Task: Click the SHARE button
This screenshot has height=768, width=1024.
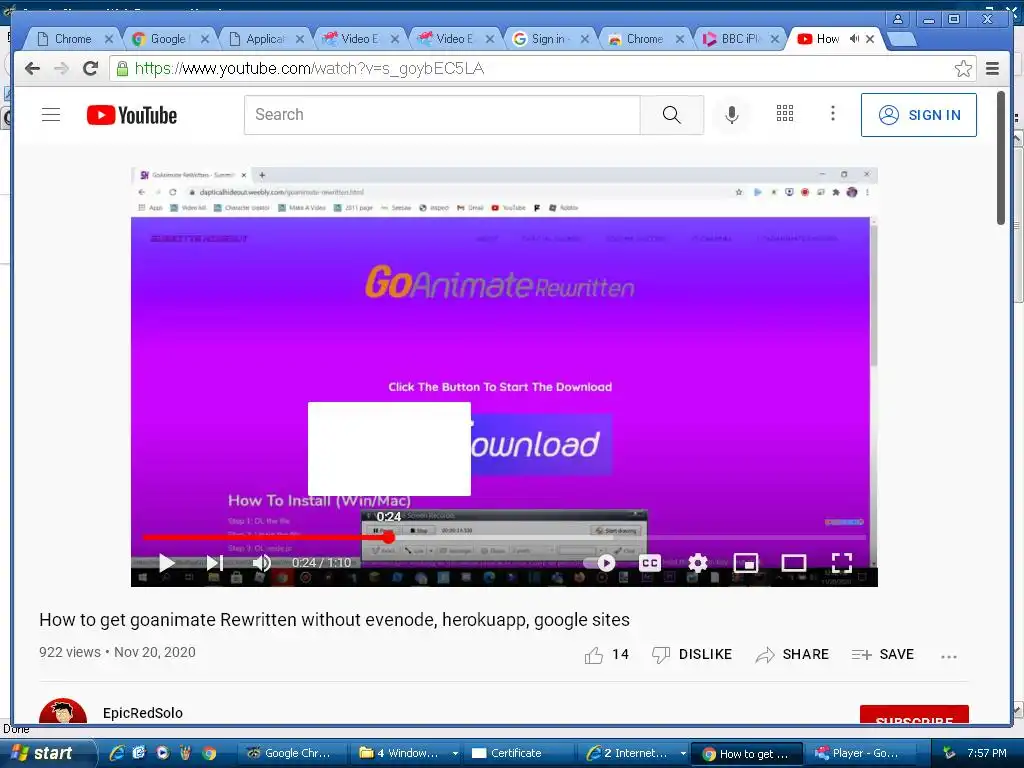Action: [x=792, y=654]
